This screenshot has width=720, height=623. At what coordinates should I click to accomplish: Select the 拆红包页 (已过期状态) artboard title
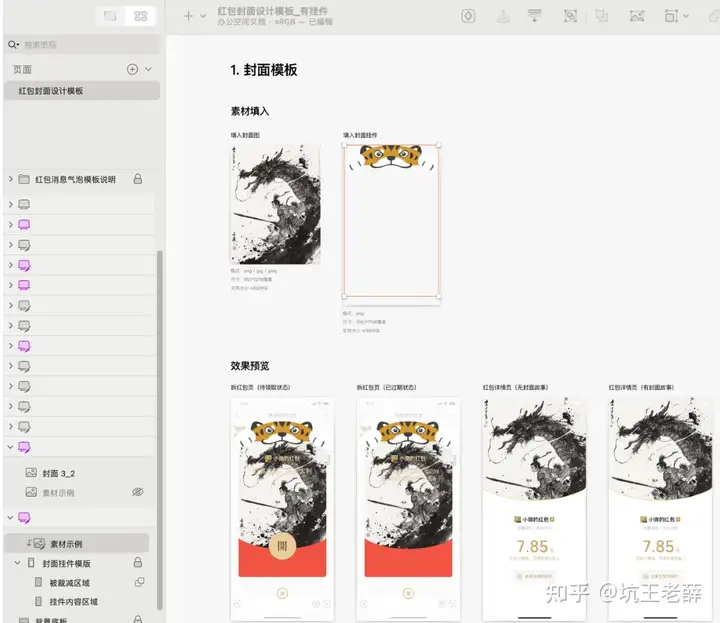(386, 387)
